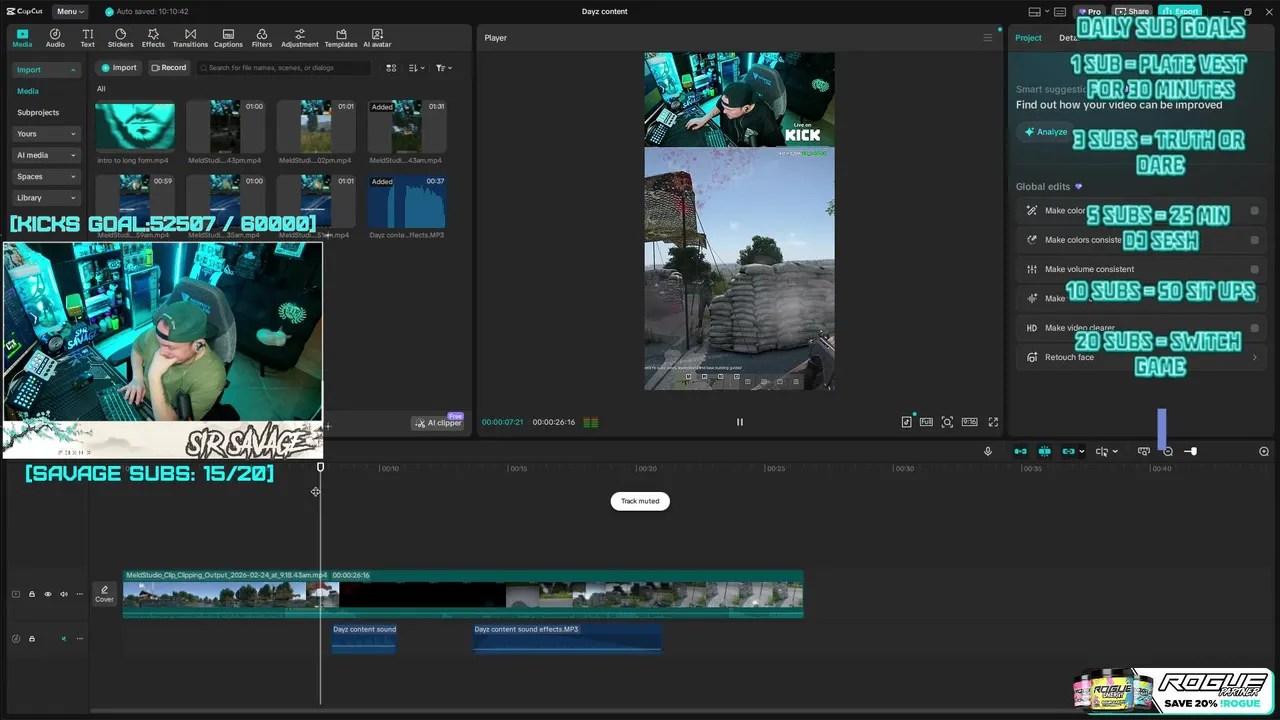
Task: Click the timeline playhead marker
Action: pyautogui.click(x=321, y=467)
